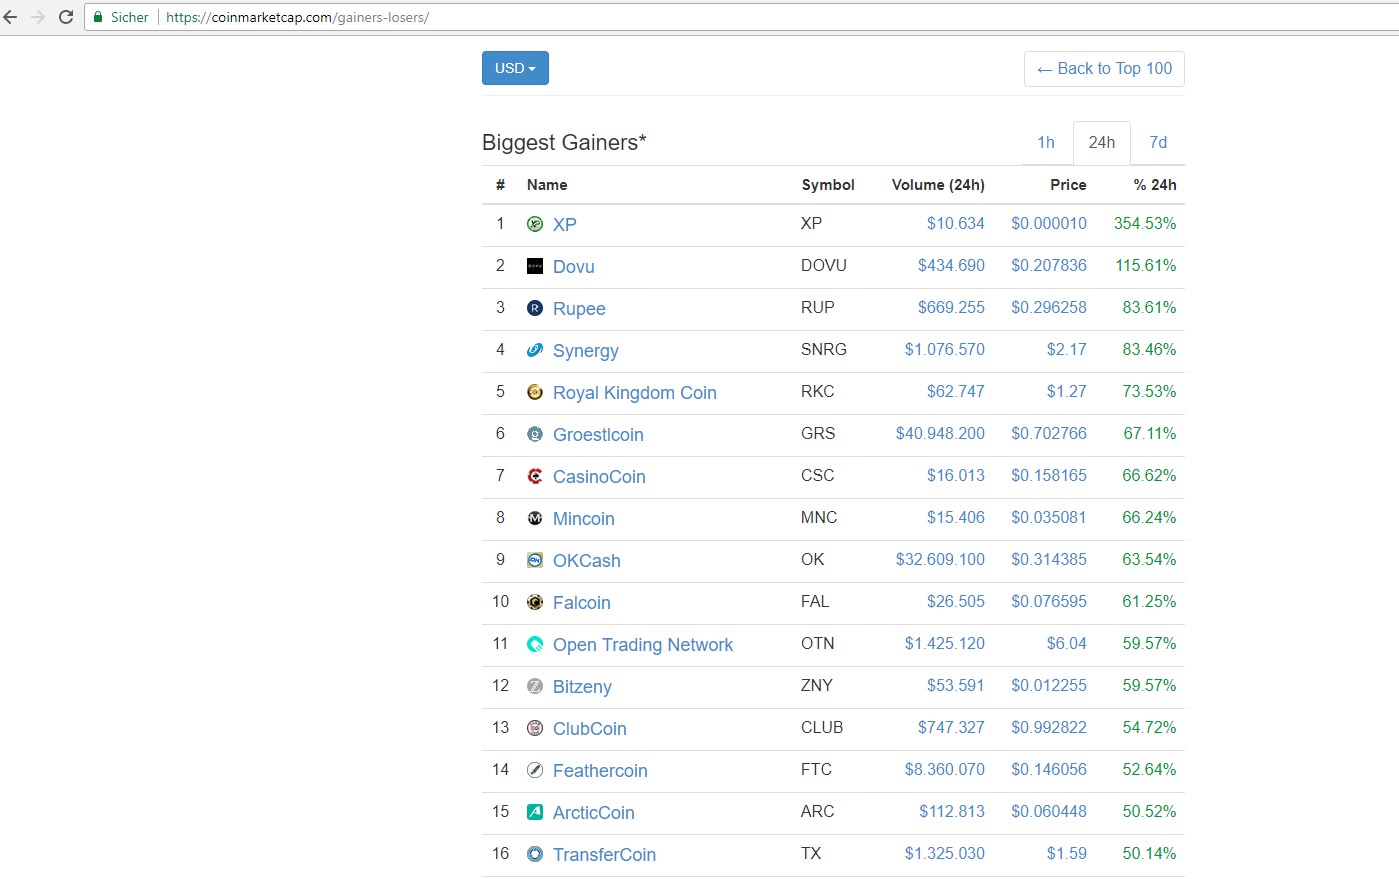Click the Name column header
Image resolution: width=1399 pixels, height=879 pixels.
[547, 185]
